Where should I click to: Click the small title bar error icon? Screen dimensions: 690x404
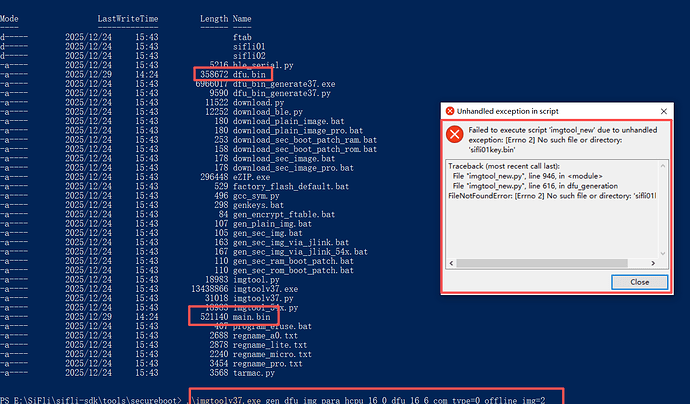[449, 110]
